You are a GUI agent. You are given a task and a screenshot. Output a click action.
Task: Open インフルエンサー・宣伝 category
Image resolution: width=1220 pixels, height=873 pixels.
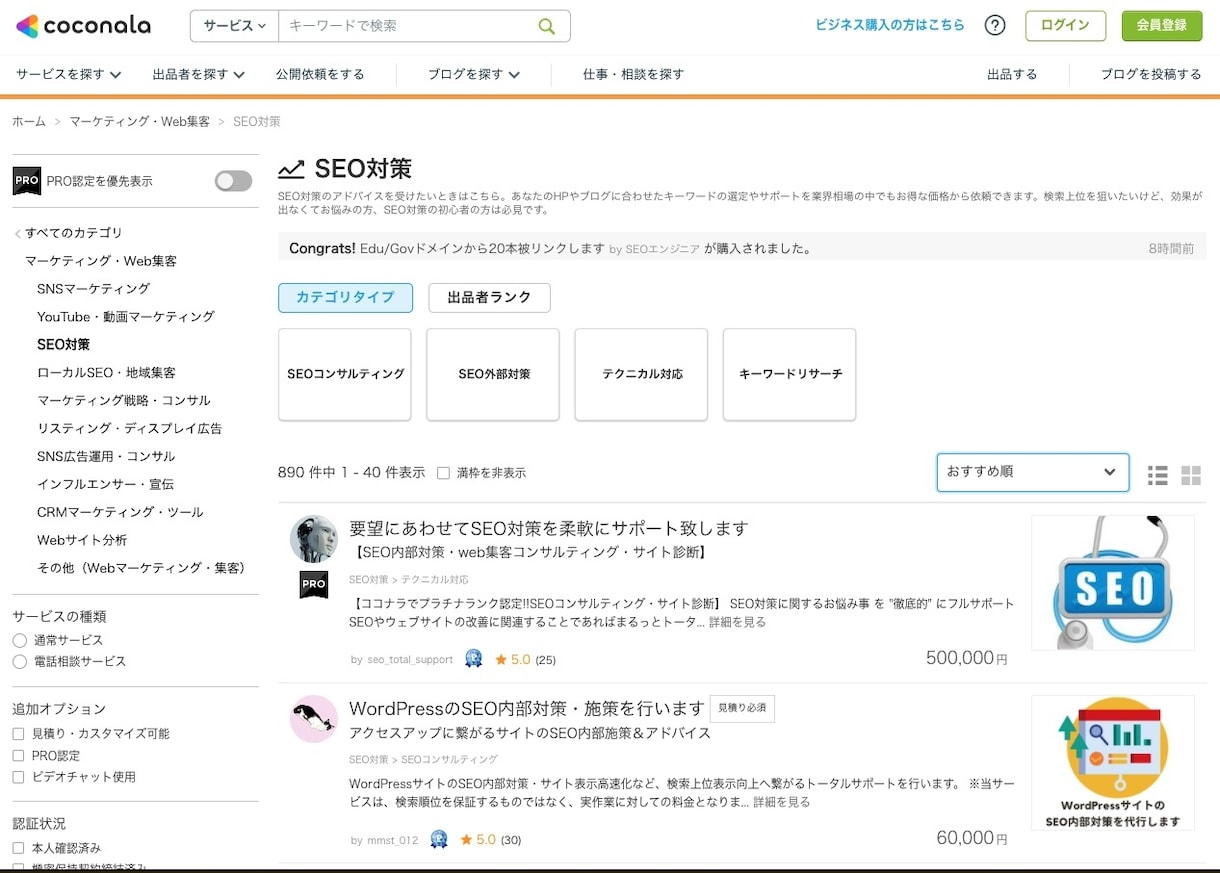105,485
